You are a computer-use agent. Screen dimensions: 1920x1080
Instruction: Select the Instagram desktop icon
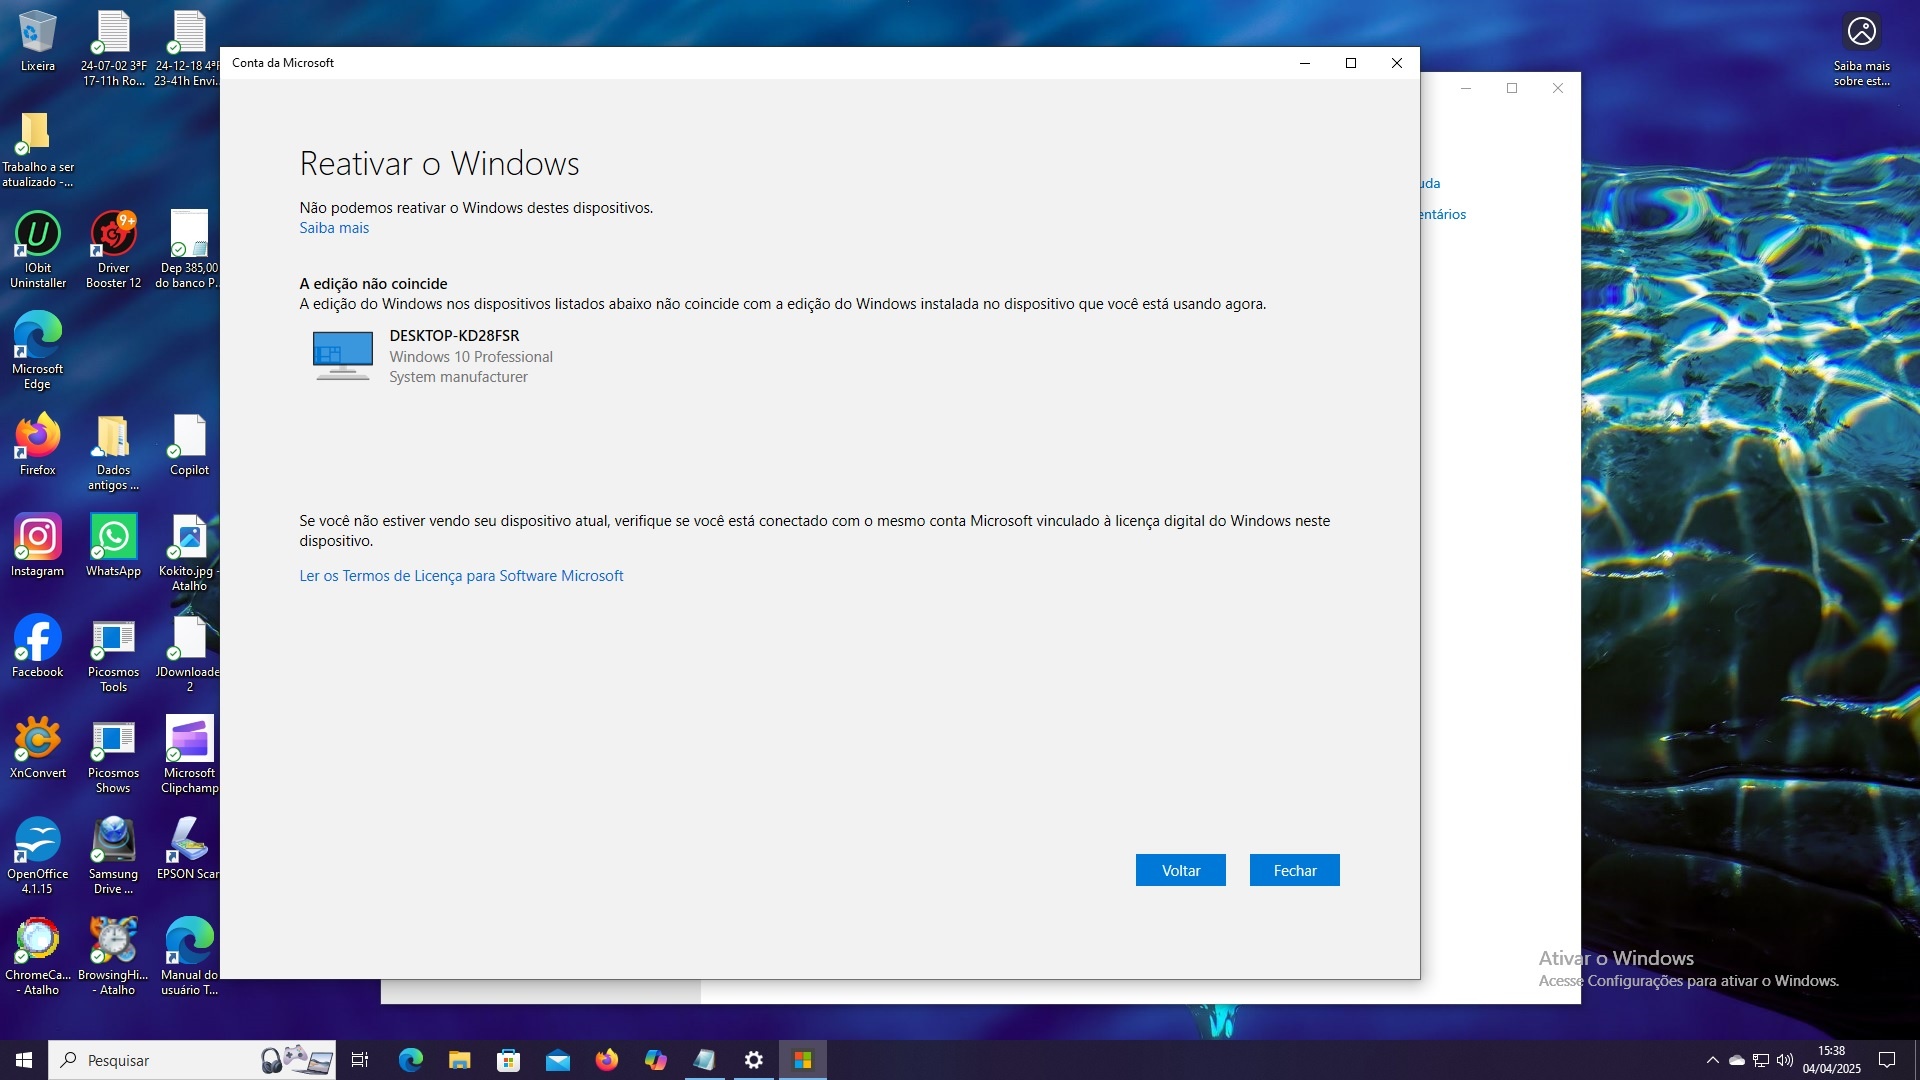point(38,546)
